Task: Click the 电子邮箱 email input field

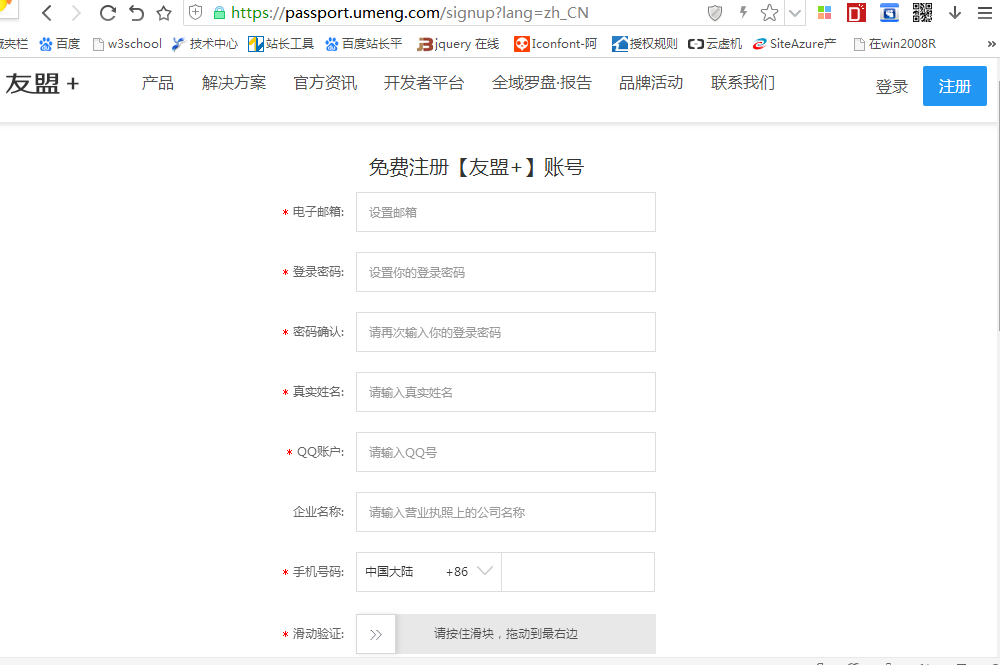Action: click(505, 212)
